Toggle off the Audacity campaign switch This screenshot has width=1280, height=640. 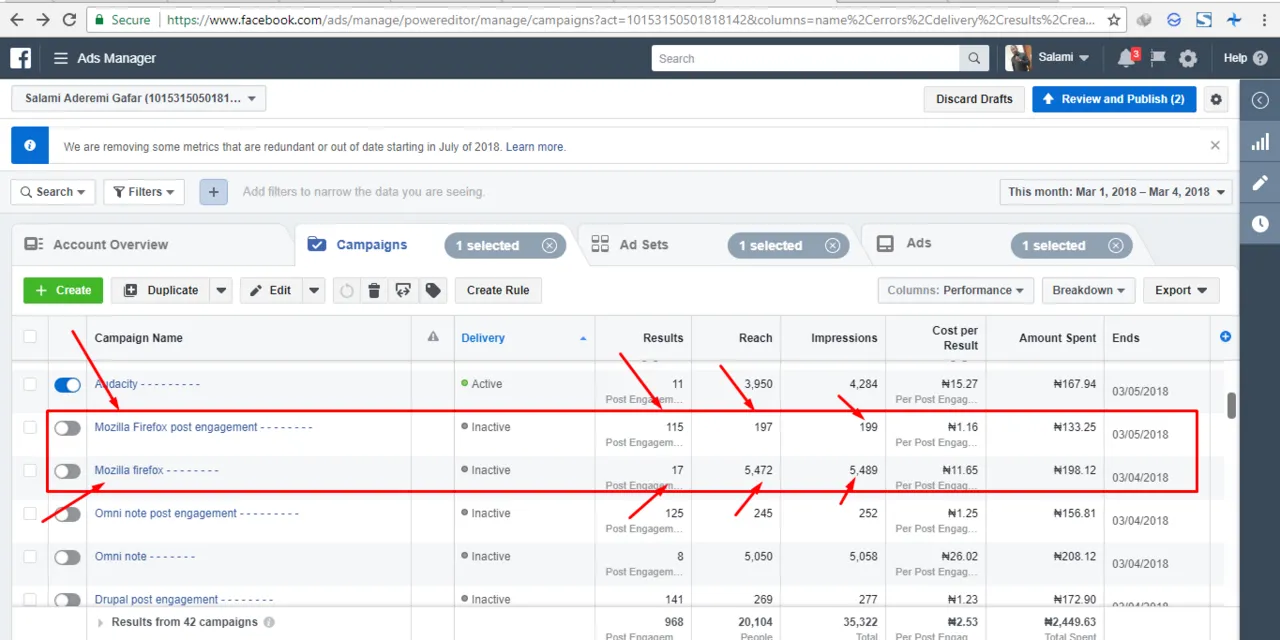tap(67, 385)
